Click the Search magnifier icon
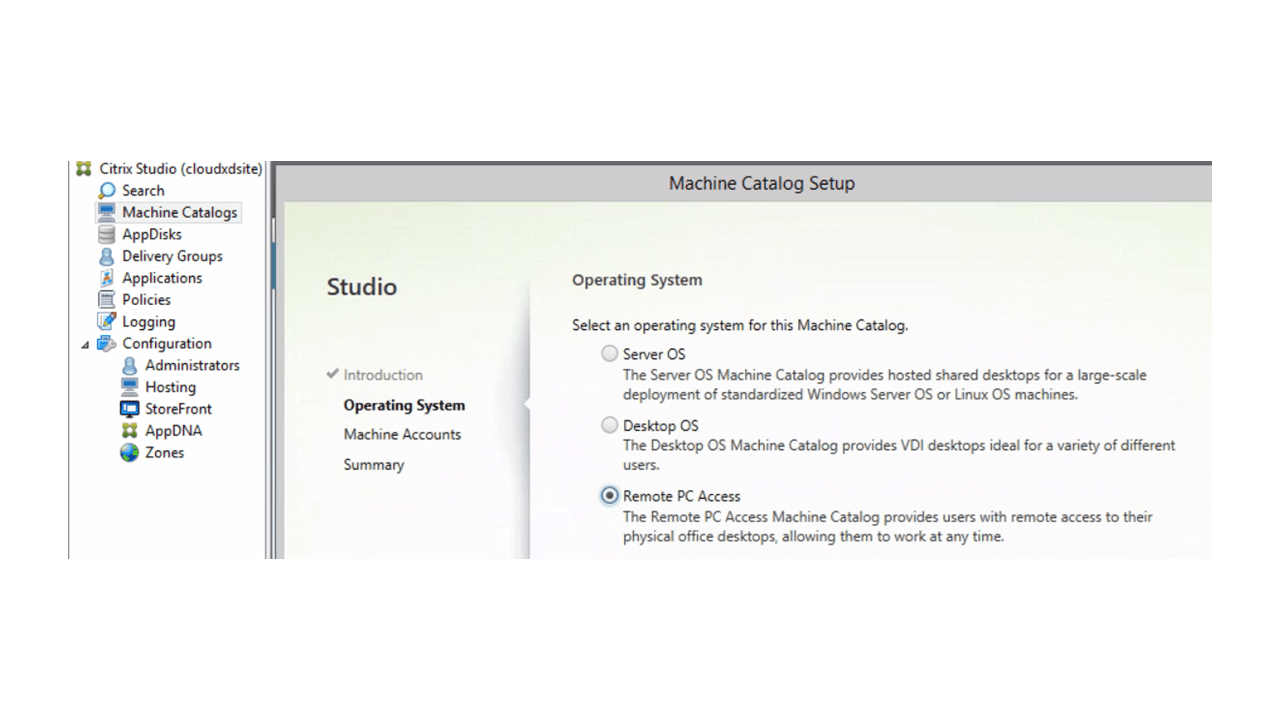The image size is (1280, 720). pyautogui.click(x=108, y=190)
